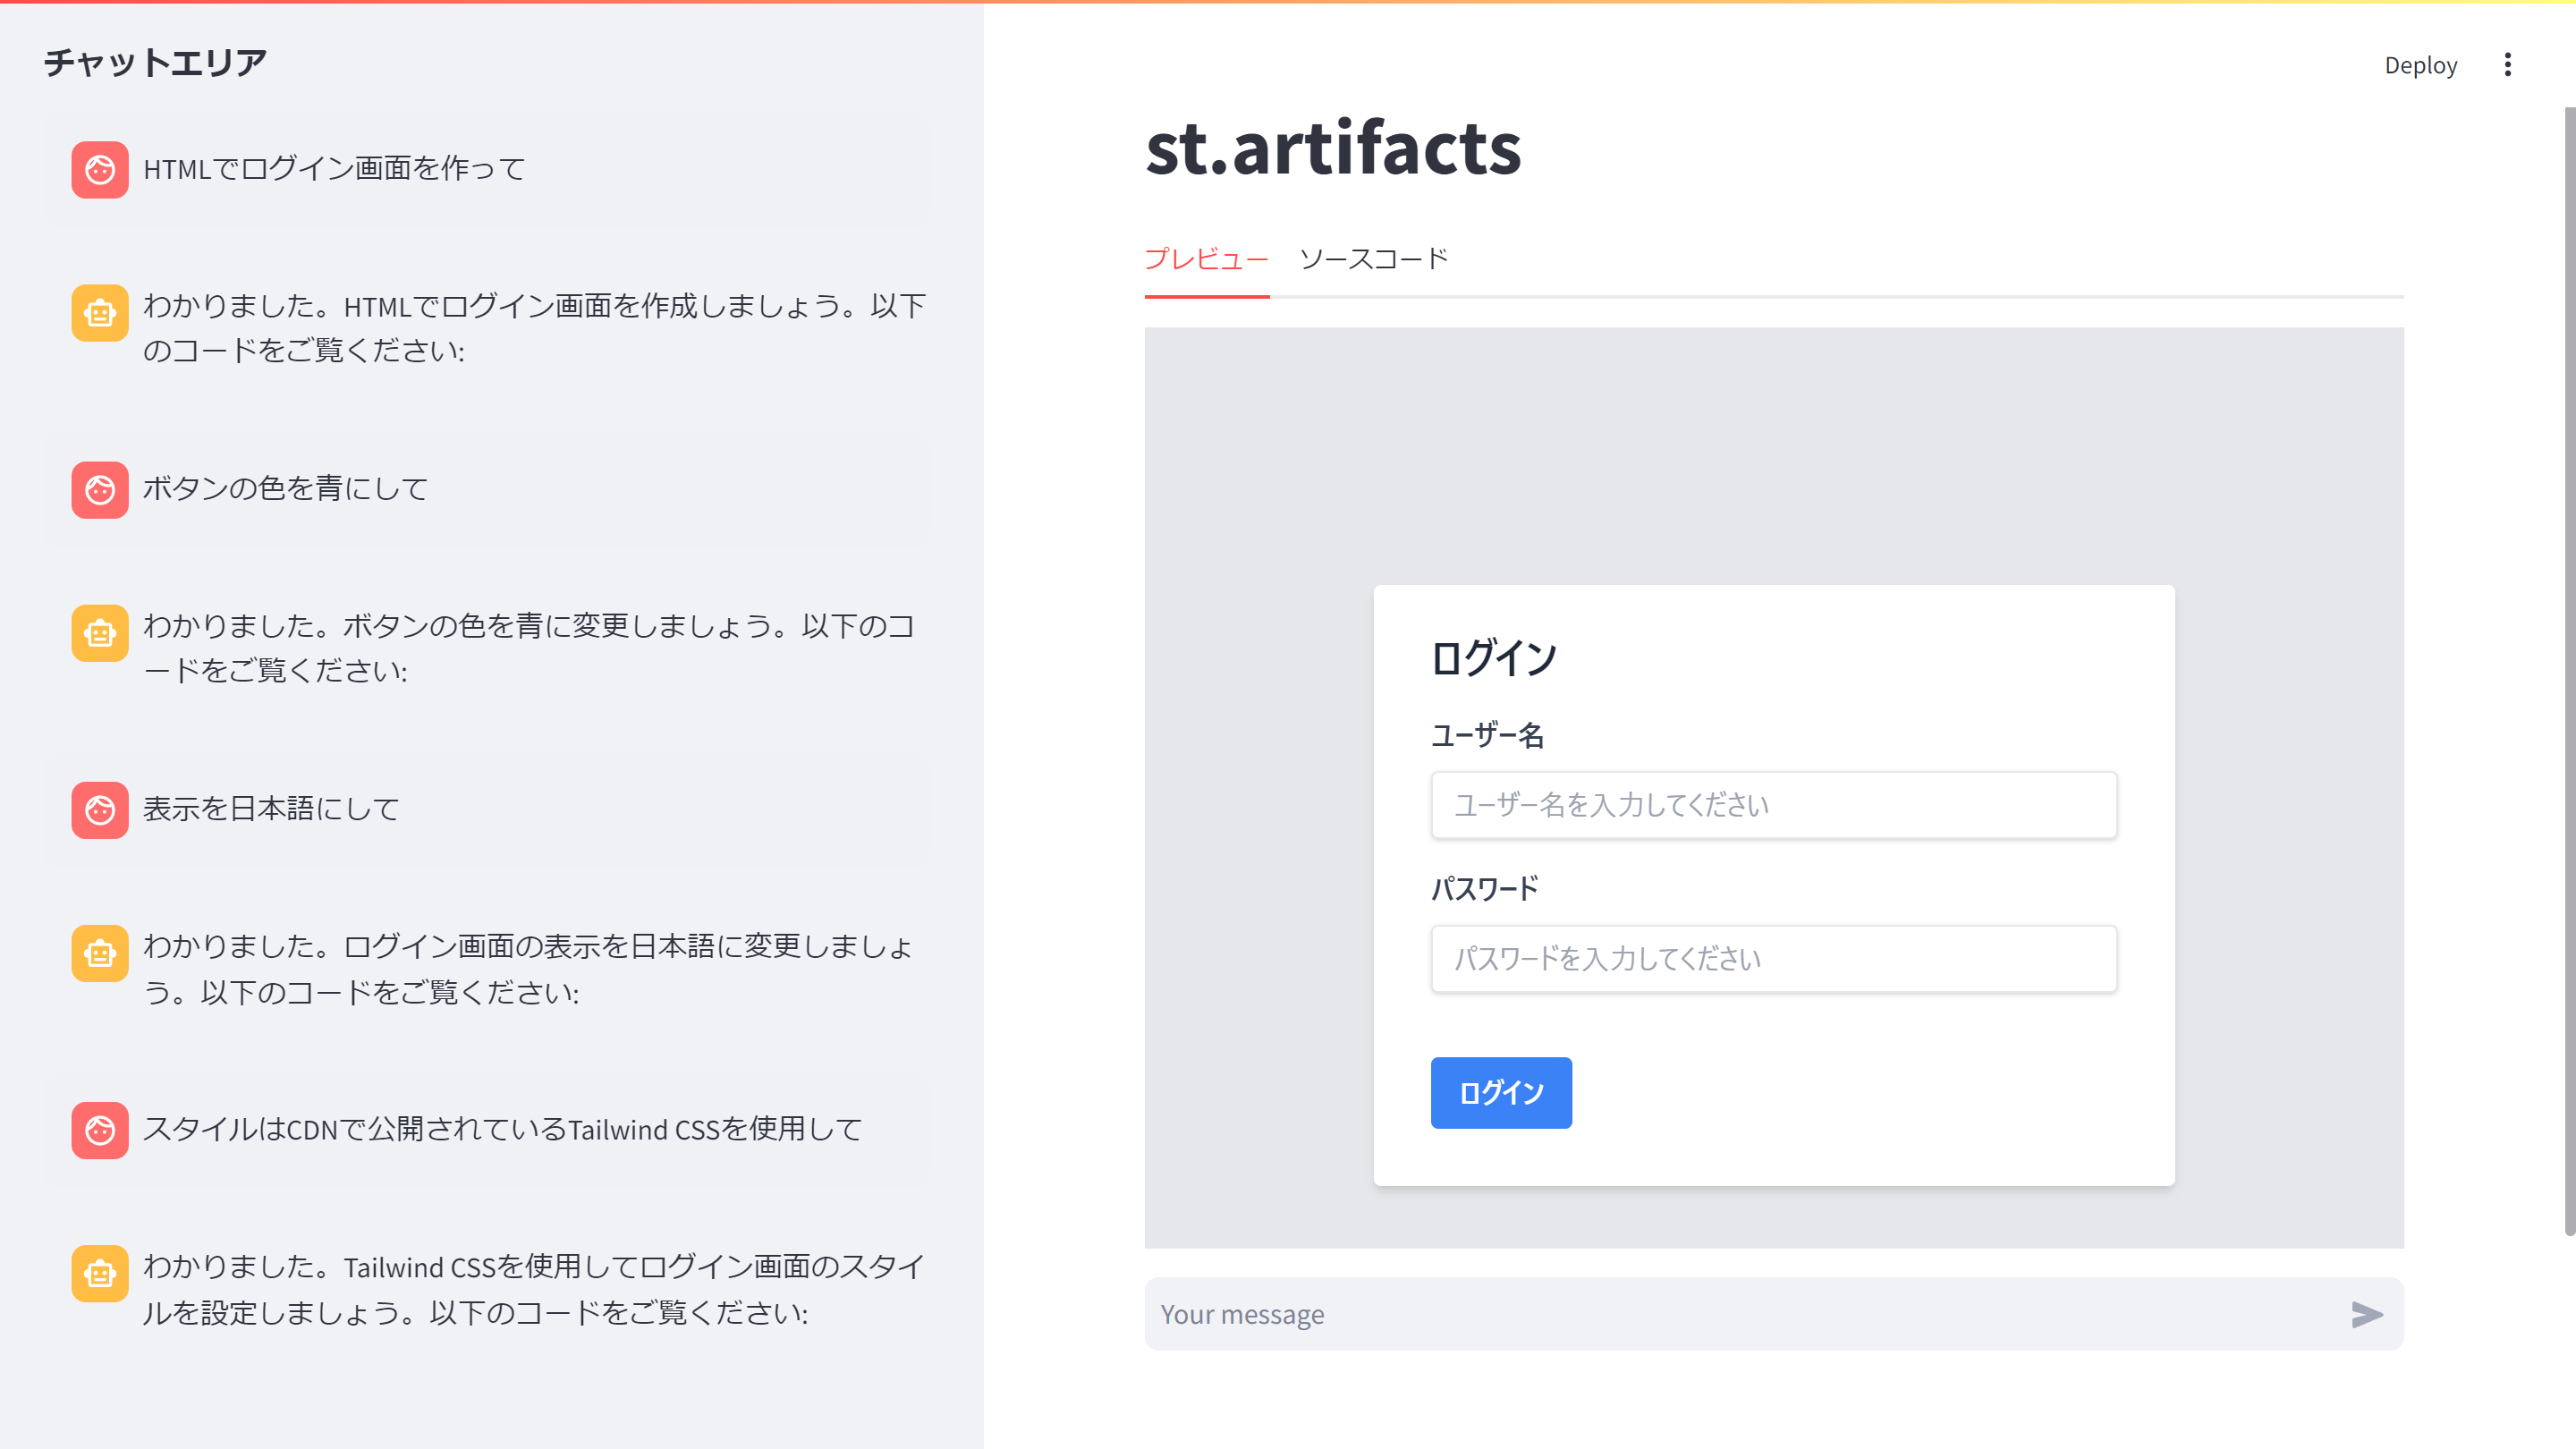Select the プレビュー tab
This screenshot has width=2576, height=1449.
(1206, 259)
